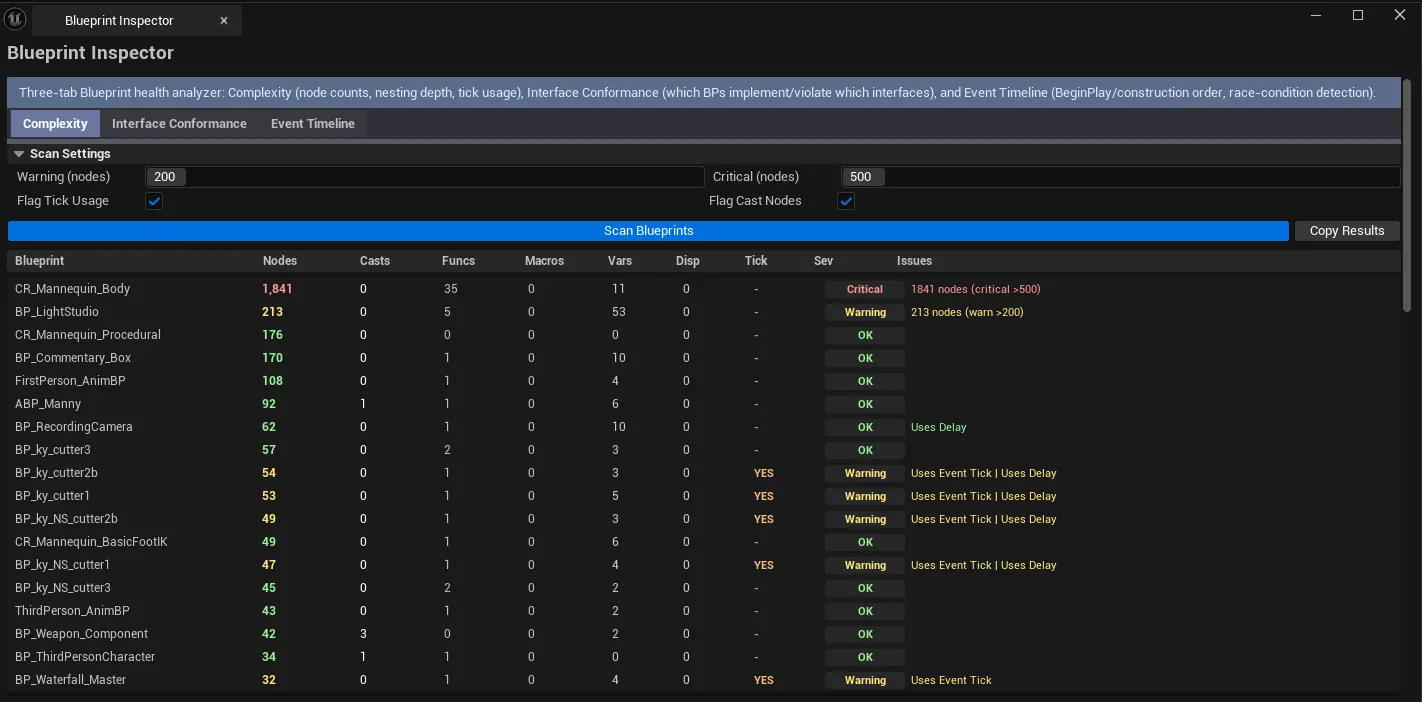Viewport: 1422px width, 702px height.
Task: Click the 1,841 node count value
Action: tap(277, 289)
